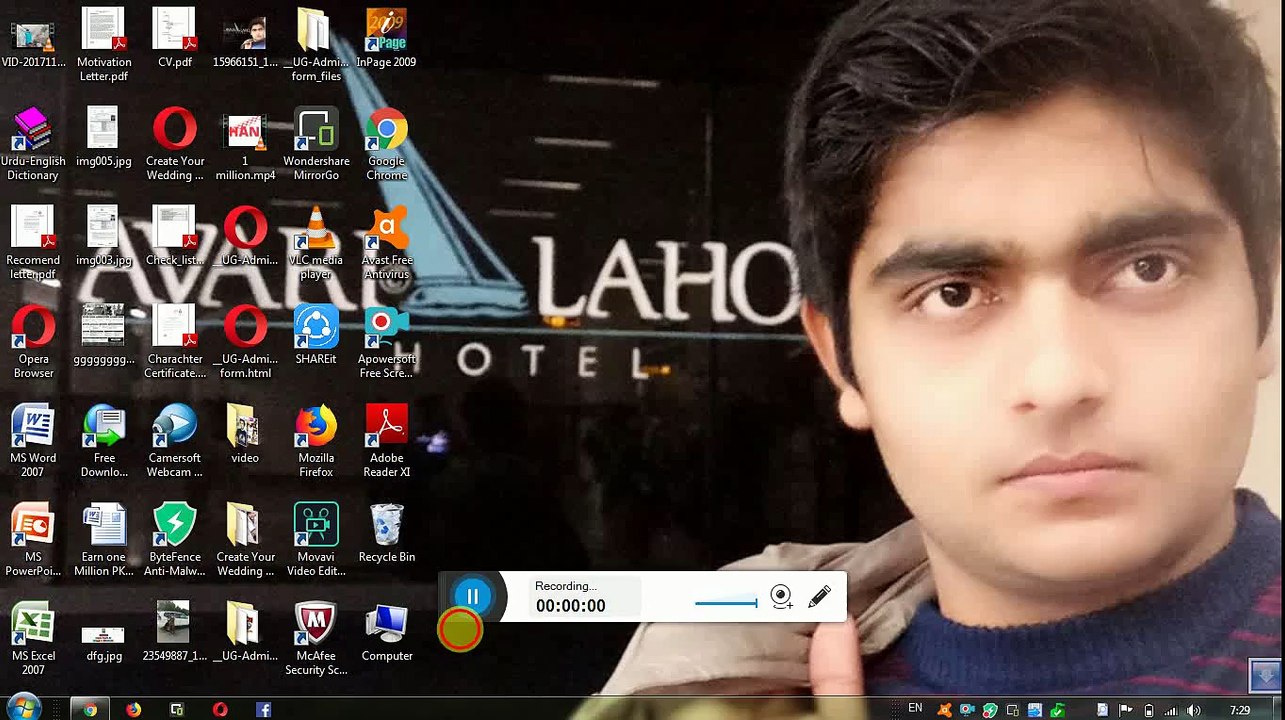Click the 00:00:00 recording timer
Screen dimensions: 1285x720
click(x=570, y=605)
